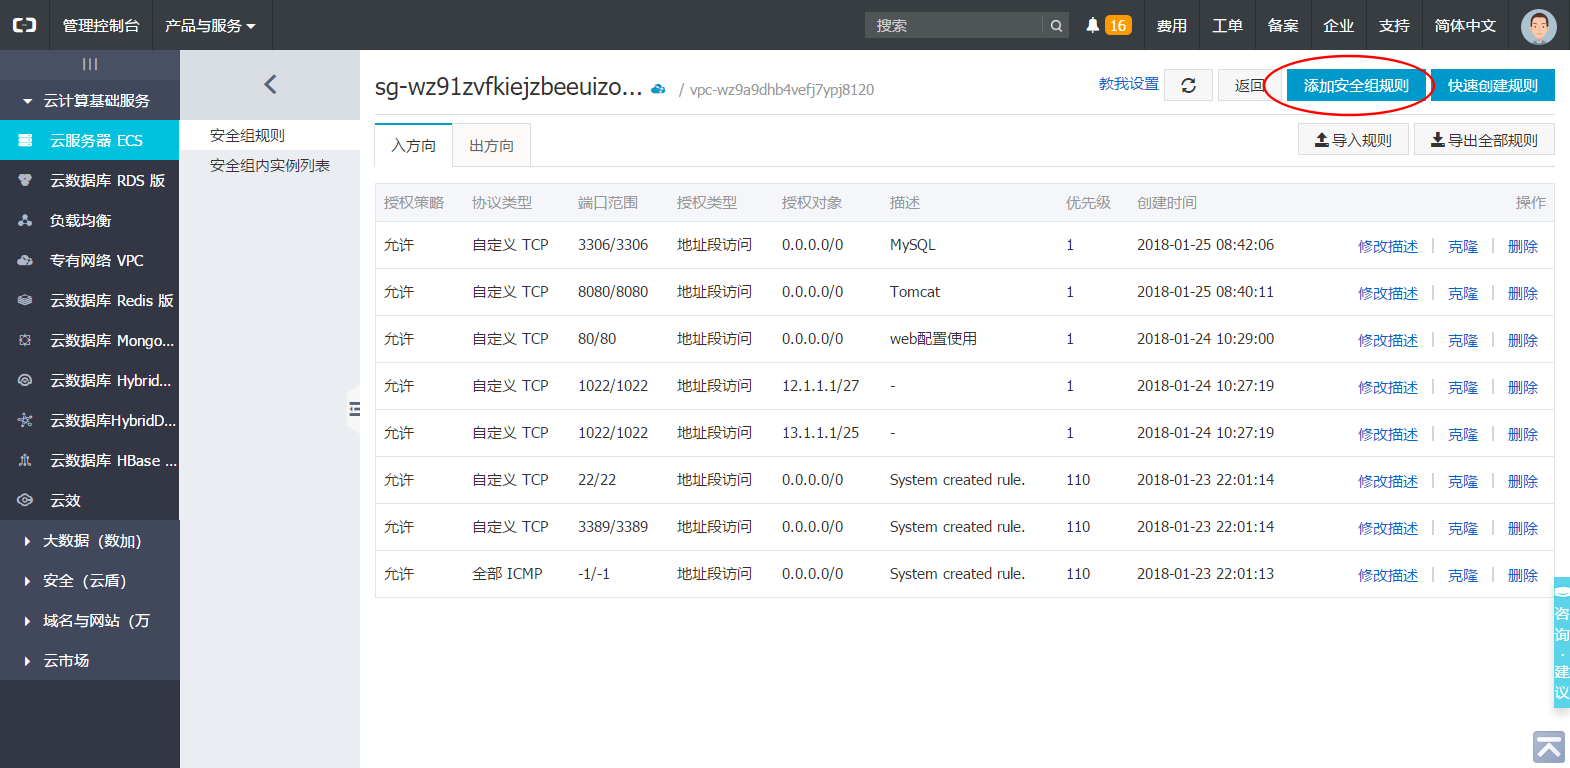Click 导出全部规则 button
This screenshot has width=1570, height=768.
1484,140
